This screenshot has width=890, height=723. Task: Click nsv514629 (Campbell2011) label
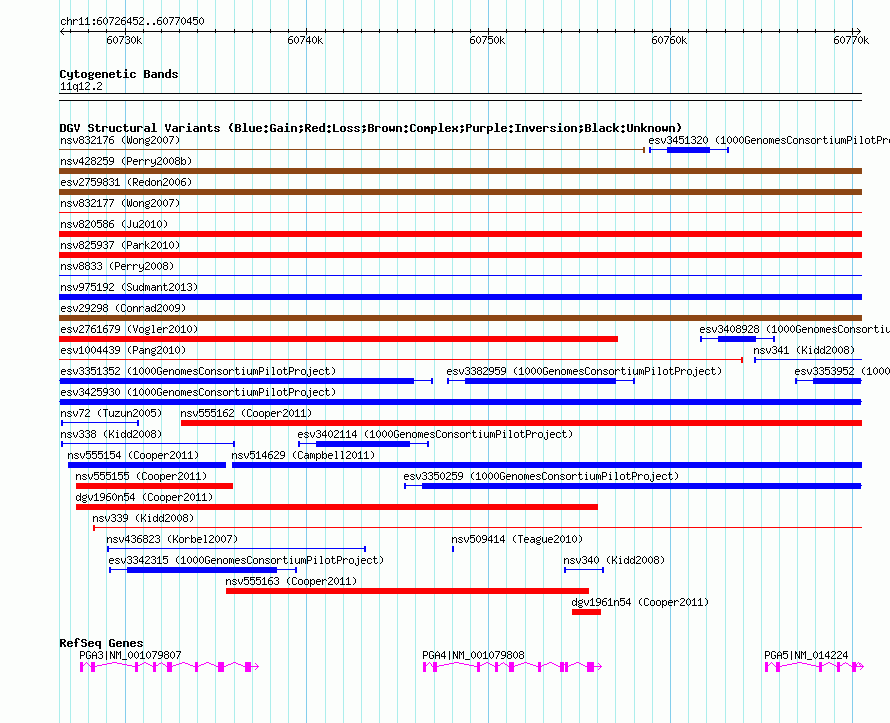pos(303,455)
